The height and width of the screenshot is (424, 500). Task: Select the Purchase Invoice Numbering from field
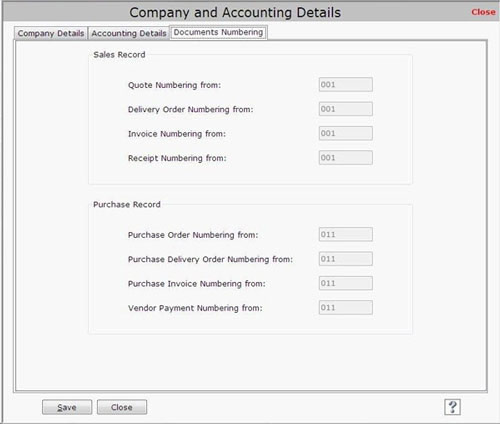pyautogui.click(x=346, y=283)
